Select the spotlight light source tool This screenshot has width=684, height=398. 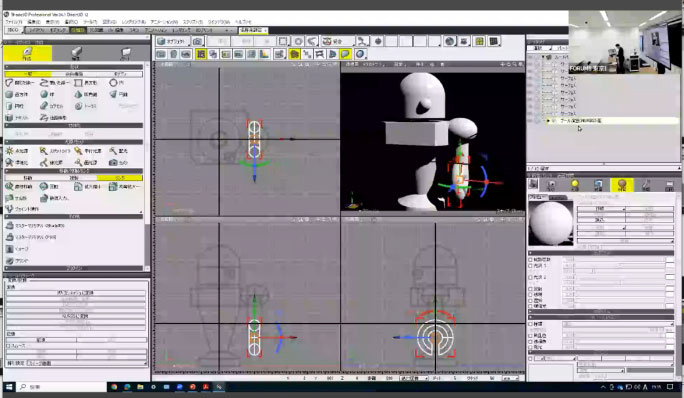tap(55, 151)
